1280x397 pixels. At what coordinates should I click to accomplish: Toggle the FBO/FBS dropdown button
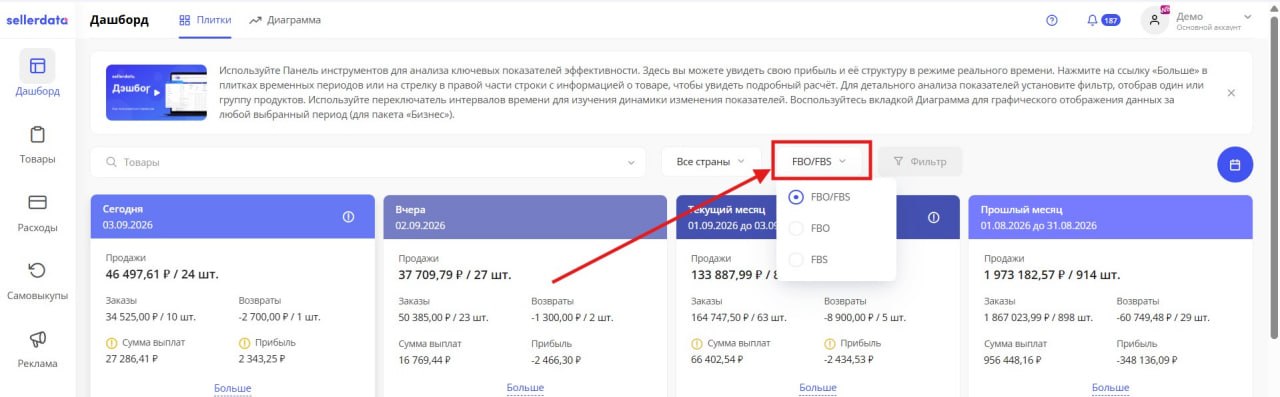tap(819, 161)
